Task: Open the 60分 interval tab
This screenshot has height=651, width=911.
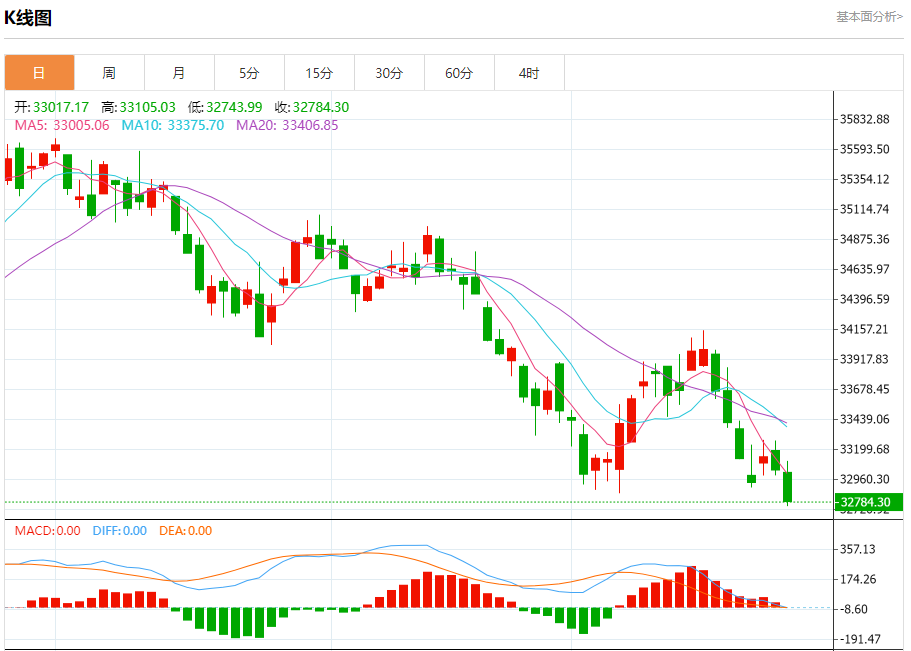Action: (x=460, y=73)
